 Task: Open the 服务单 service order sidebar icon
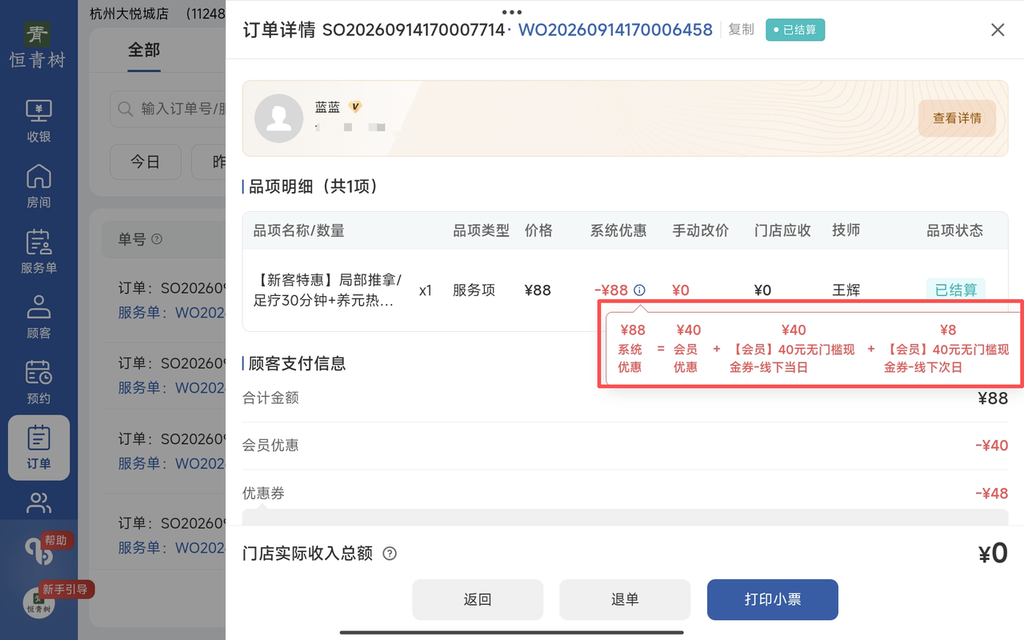click(39, 251)
